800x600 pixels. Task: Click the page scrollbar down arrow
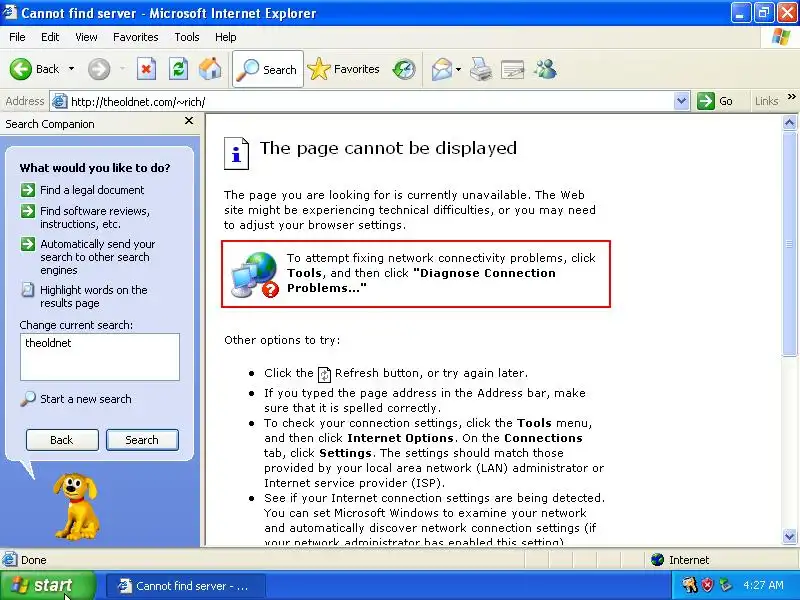point(789,536)
